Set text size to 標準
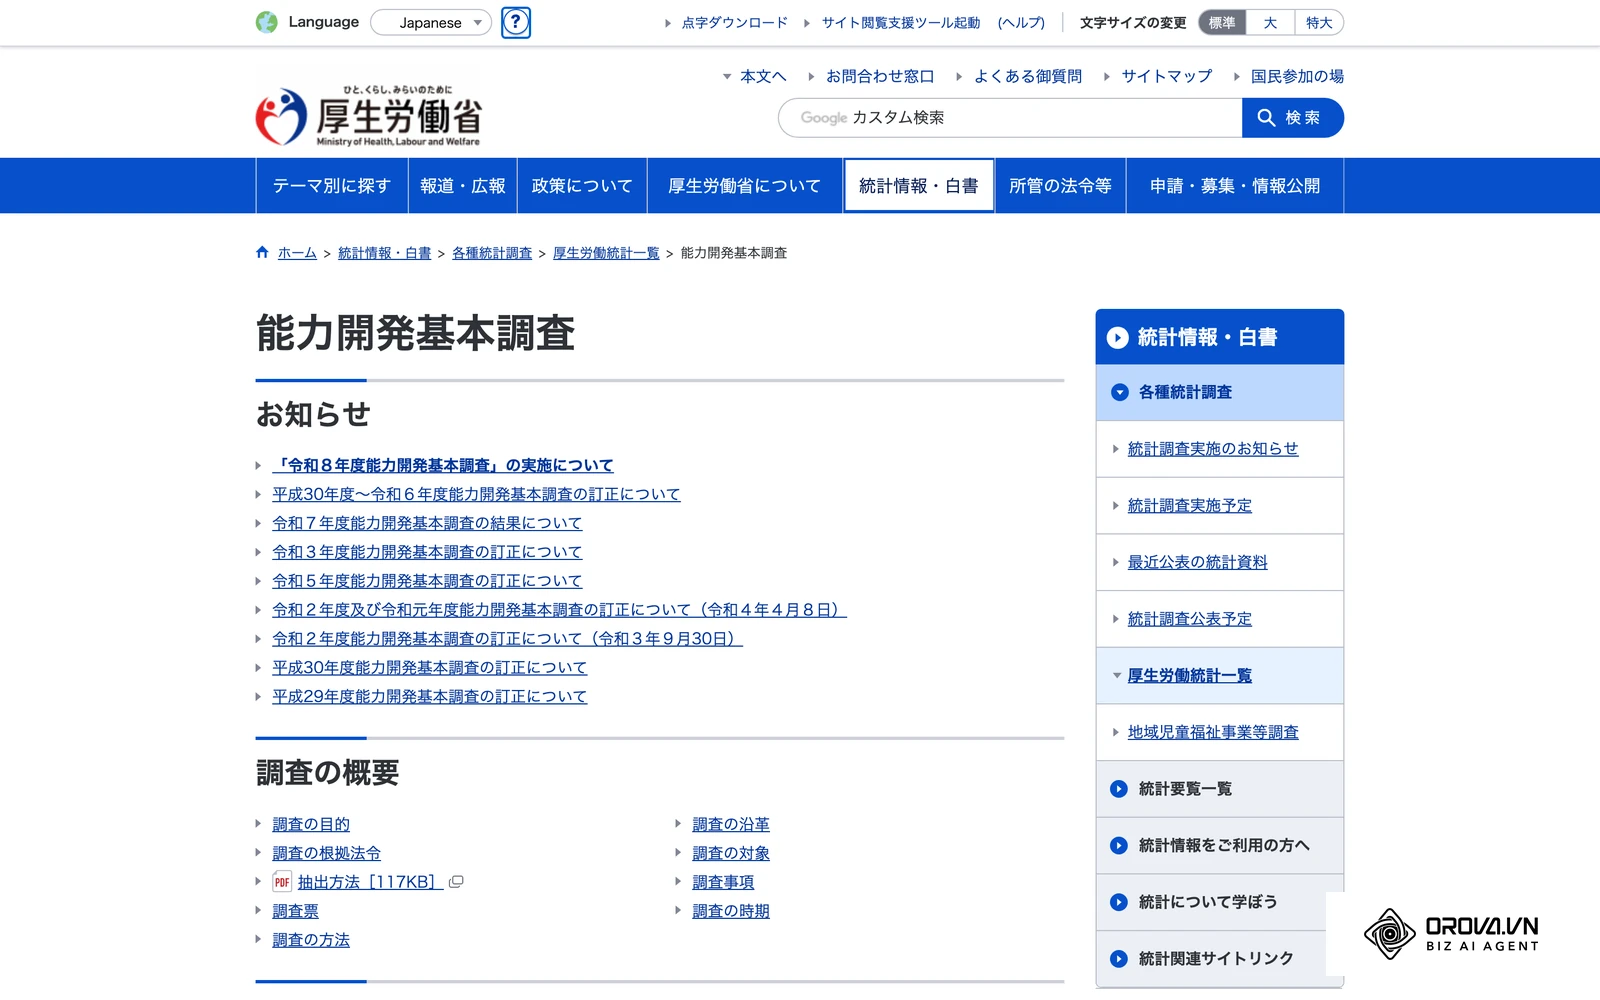 (x=1222, y=22)
